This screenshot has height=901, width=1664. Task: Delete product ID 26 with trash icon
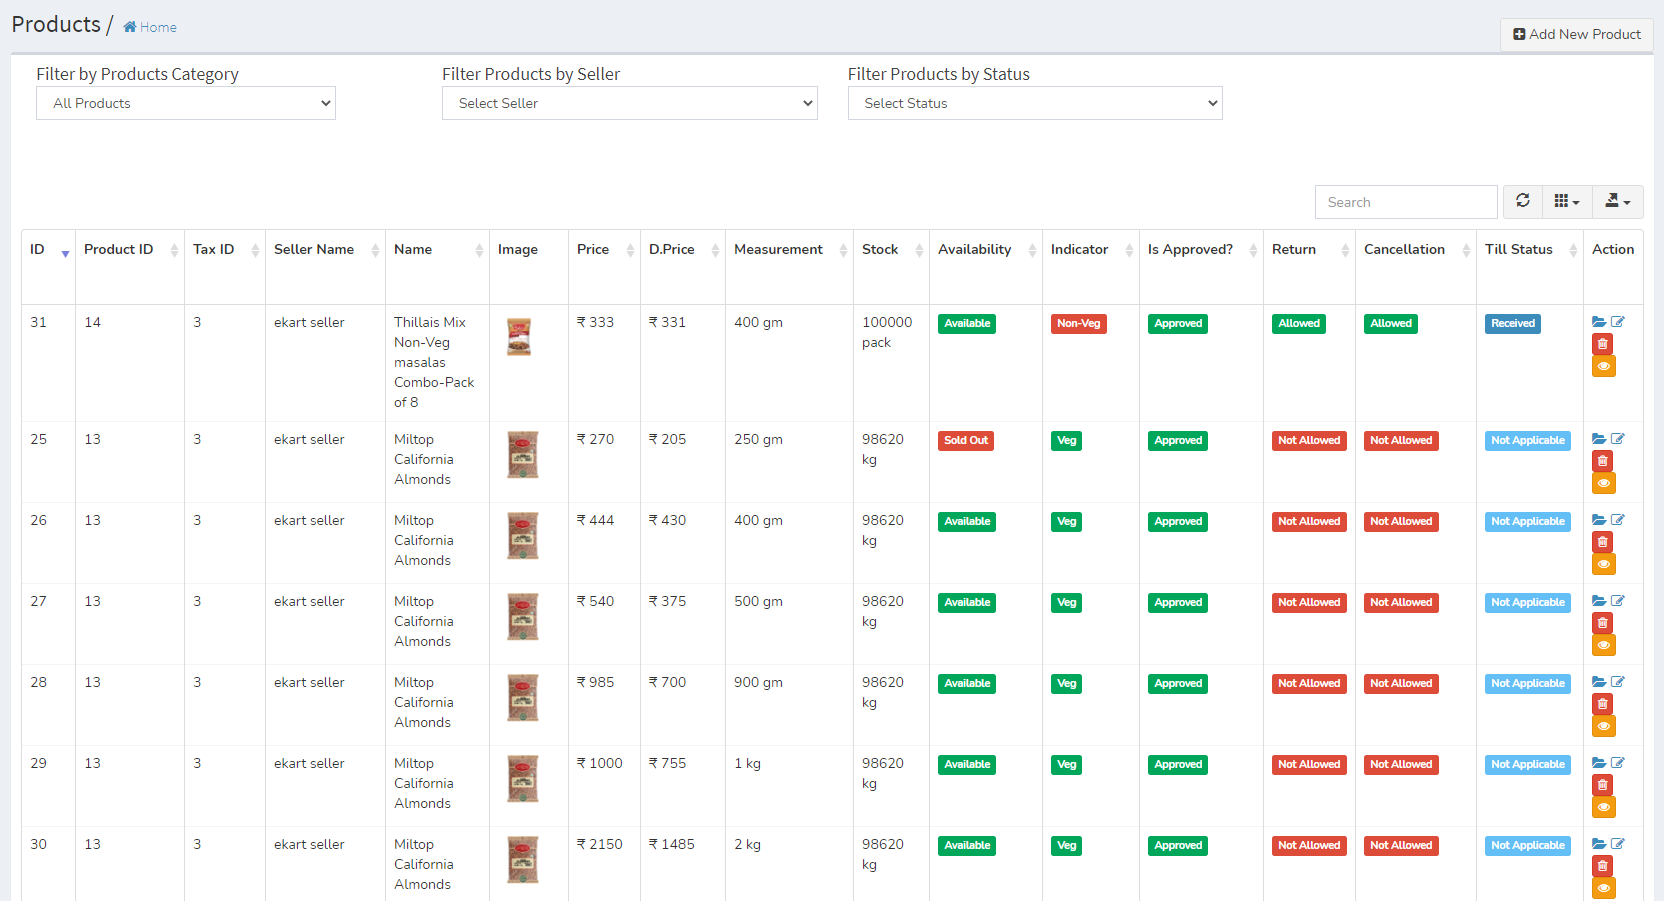pos(1603,542)
